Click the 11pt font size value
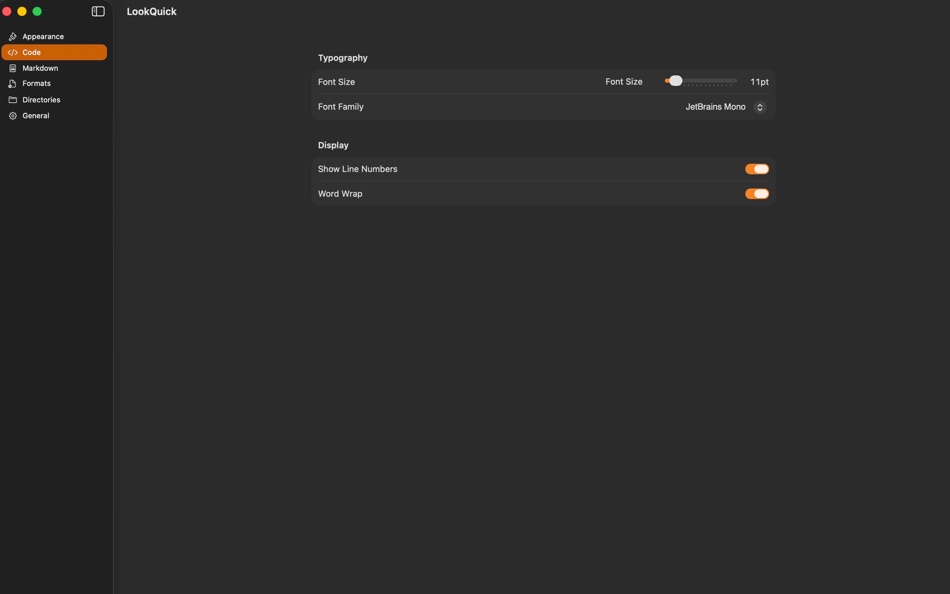Viewport: 950px width, 594px height. pyautogui.click(x=758, y=81)
